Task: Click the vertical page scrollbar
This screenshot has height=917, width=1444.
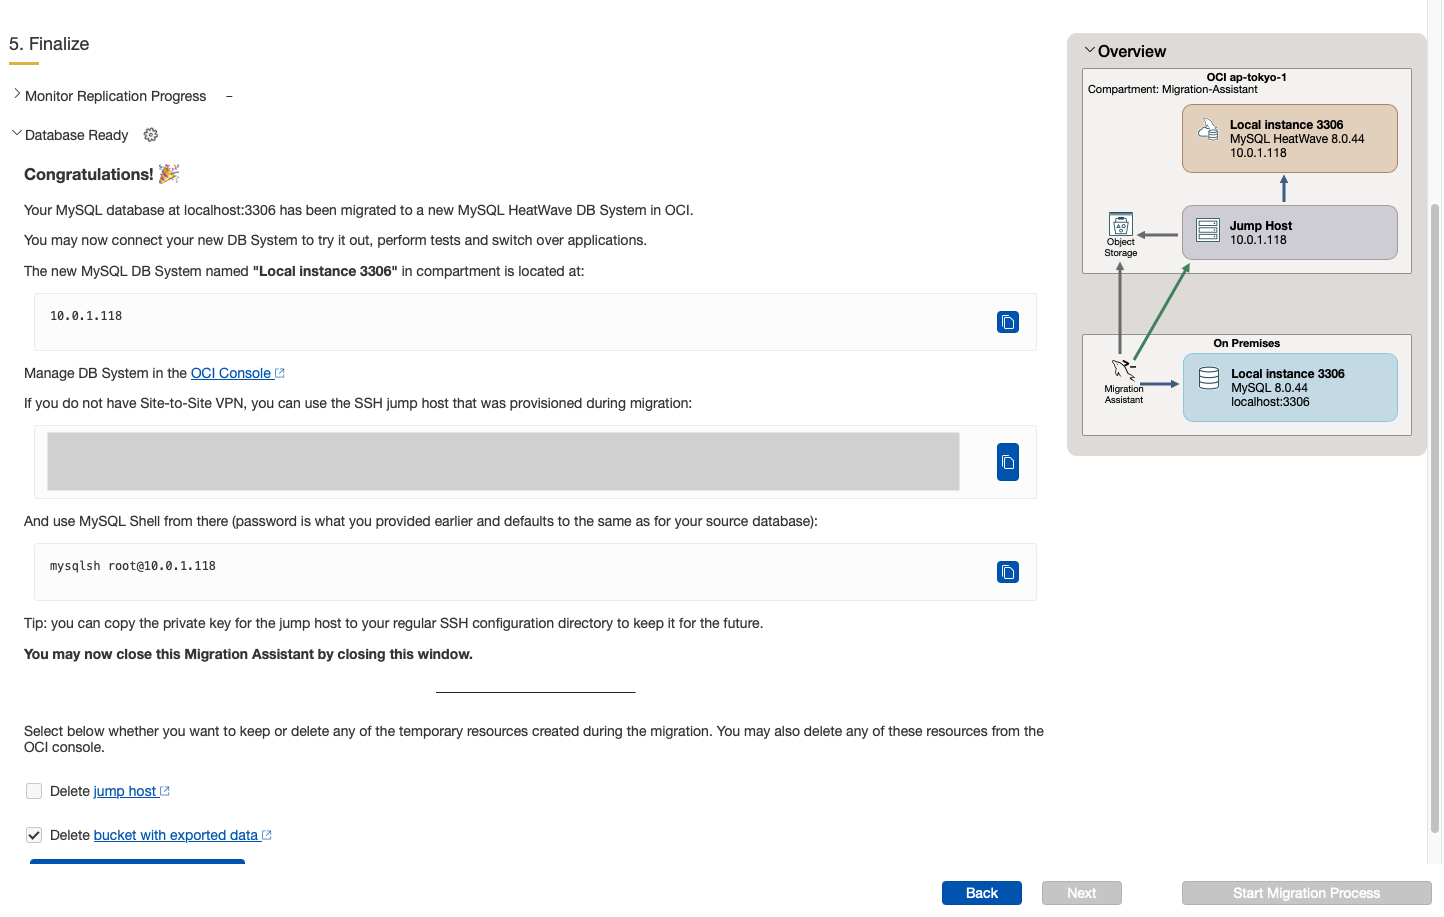Action: (x=1435, y=500)
